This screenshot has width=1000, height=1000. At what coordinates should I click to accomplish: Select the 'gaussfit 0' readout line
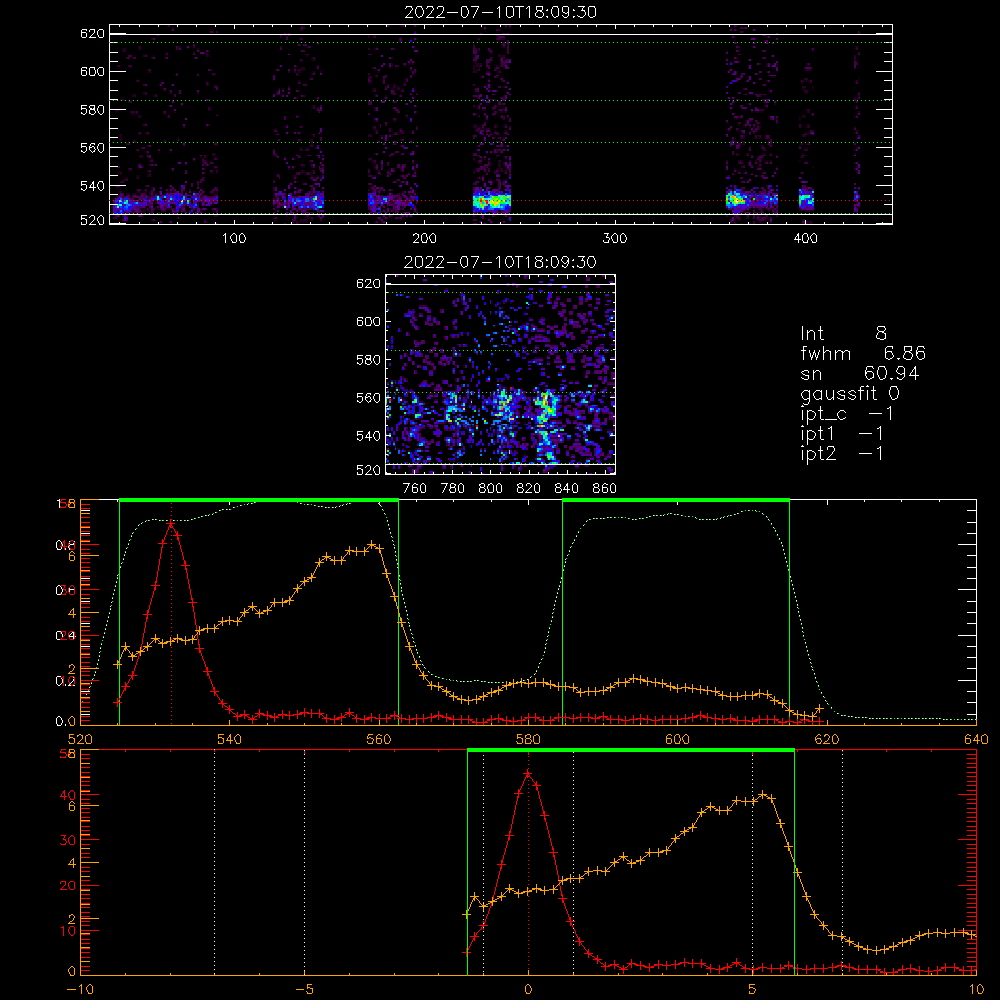coord(850,393)
